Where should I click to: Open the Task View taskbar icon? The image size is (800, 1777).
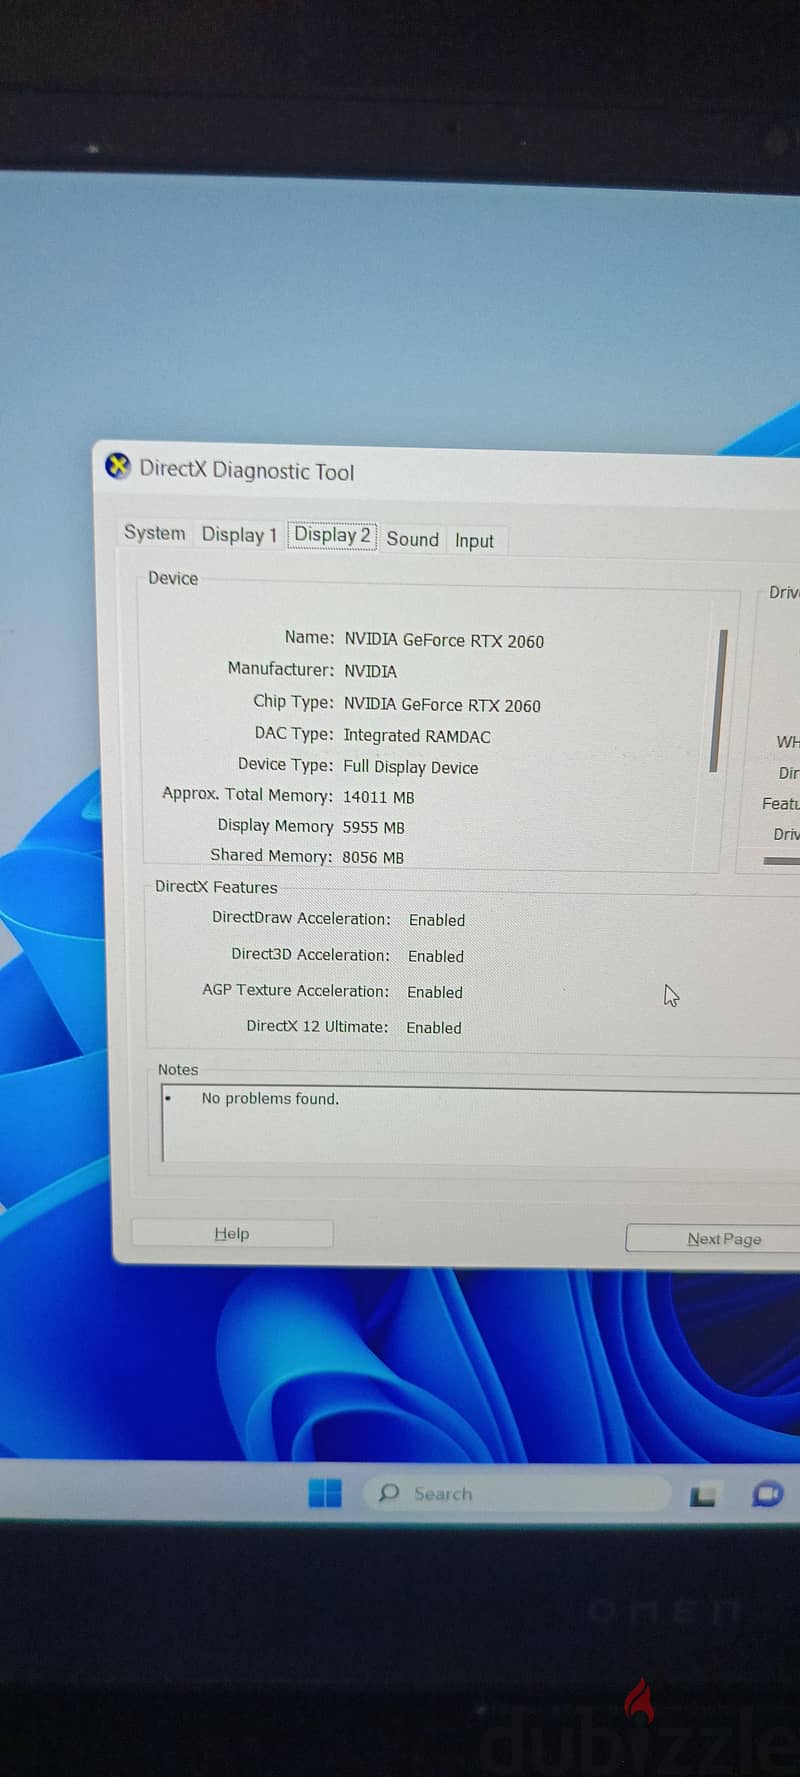(703, 1496)
